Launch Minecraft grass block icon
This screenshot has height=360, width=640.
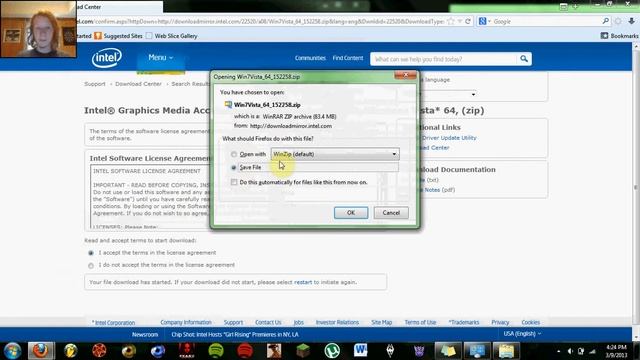coord(303,351)
